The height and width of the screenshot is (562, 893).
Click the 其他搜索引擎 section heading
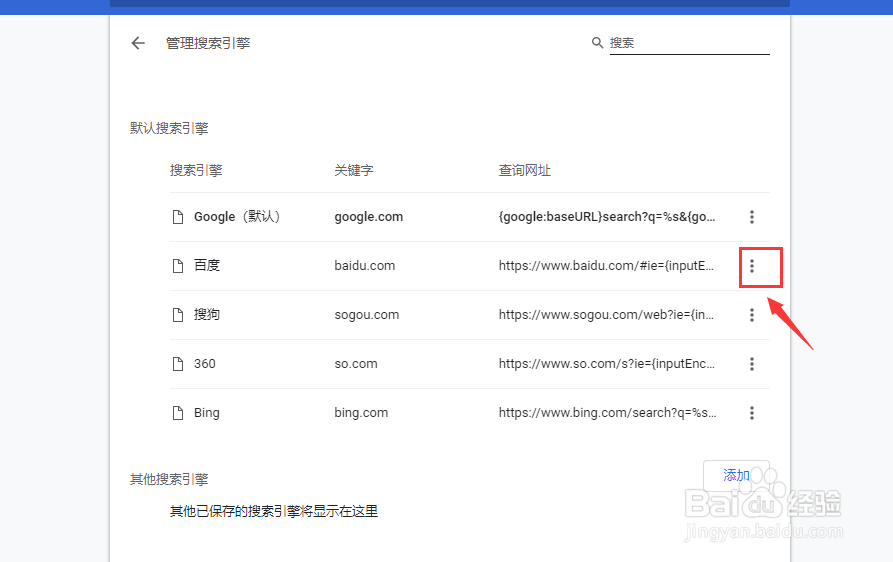[x=169, y=479]
